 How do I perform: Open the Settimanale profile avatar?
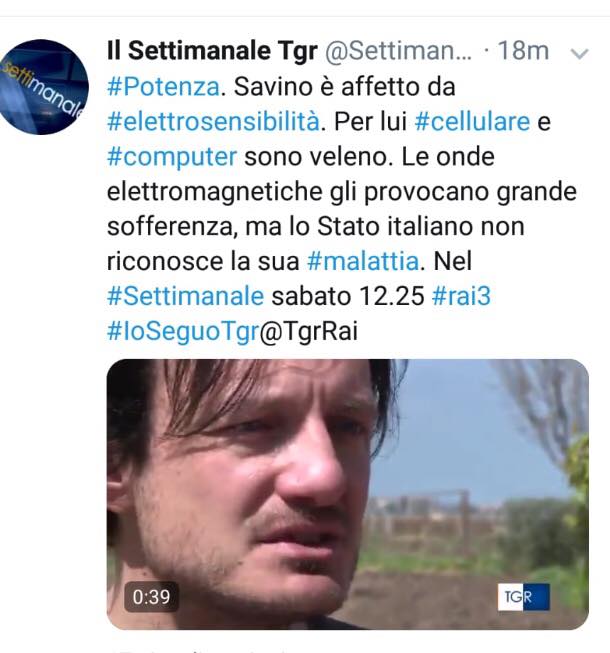point(42,87)
